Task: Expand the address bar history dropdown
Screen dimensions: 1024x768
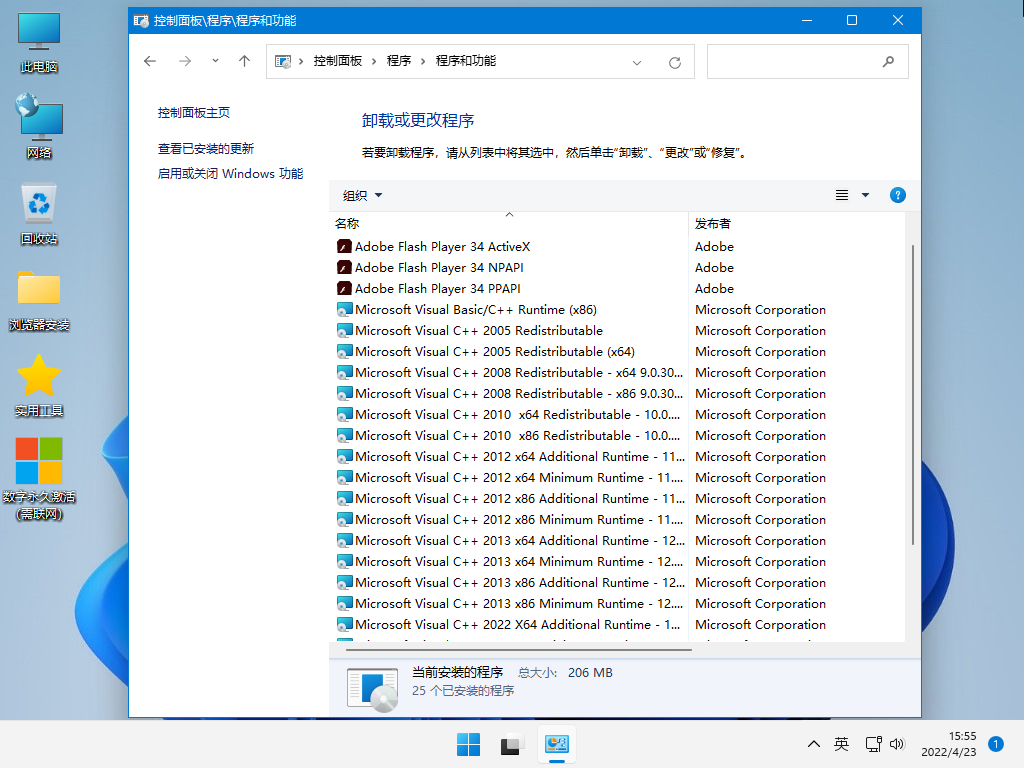Action: [637, 63]
